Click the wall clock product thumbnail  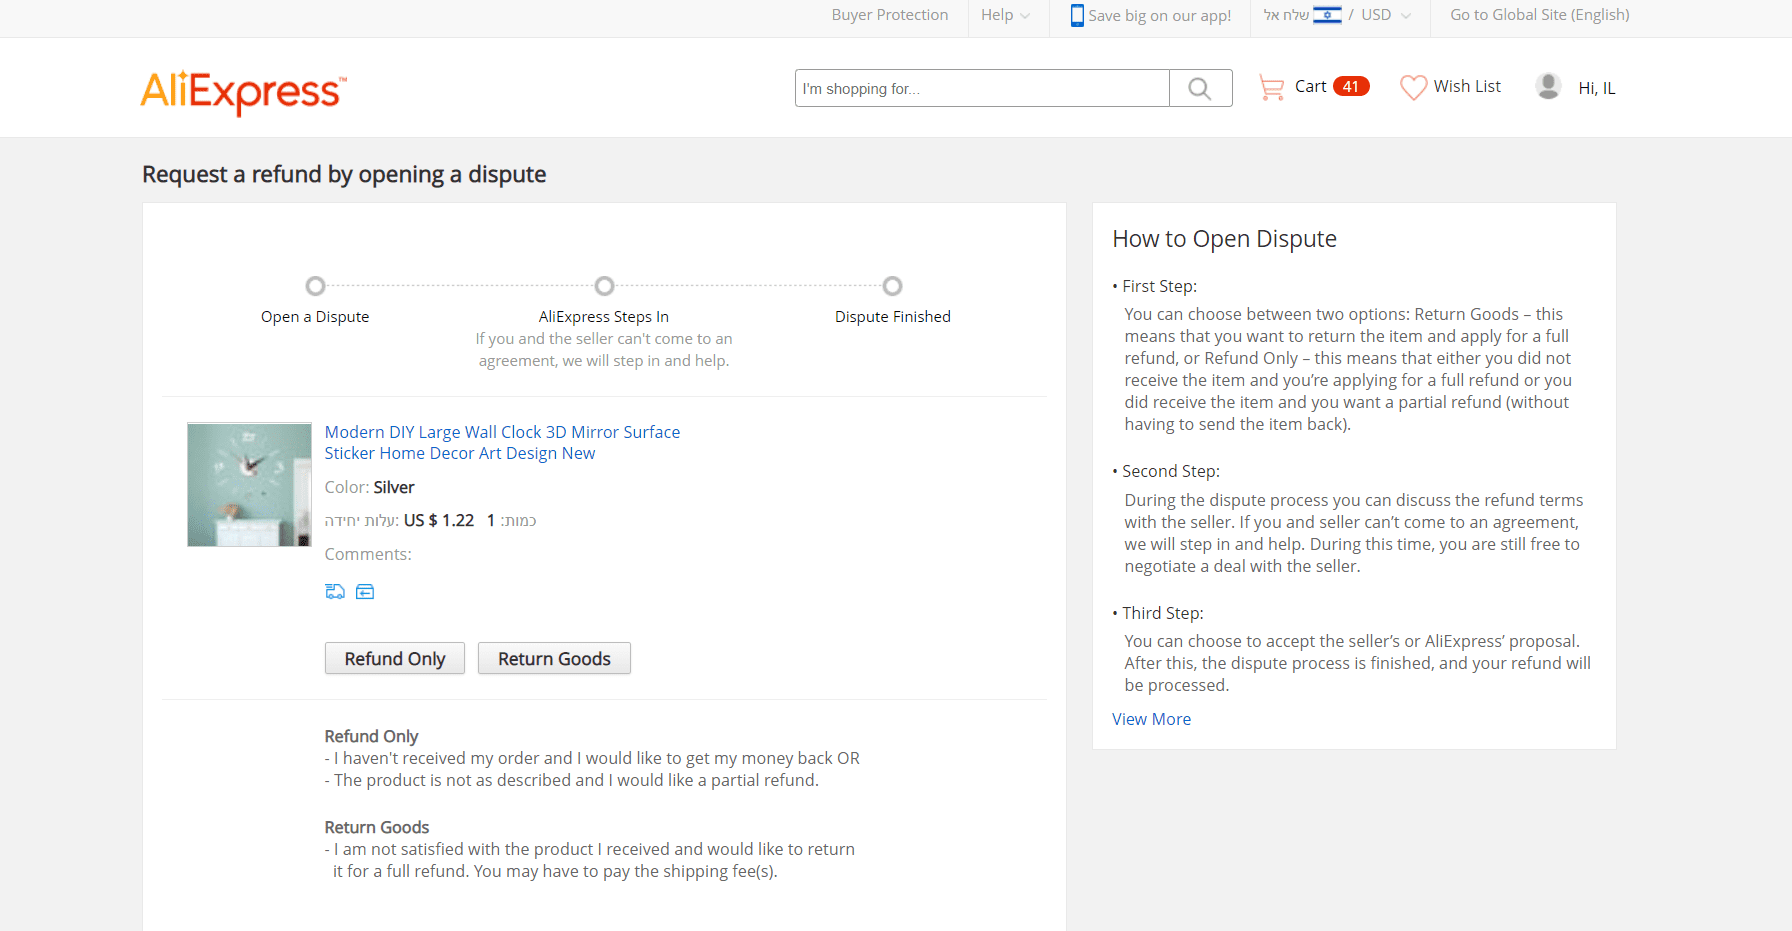click(249, 484)
